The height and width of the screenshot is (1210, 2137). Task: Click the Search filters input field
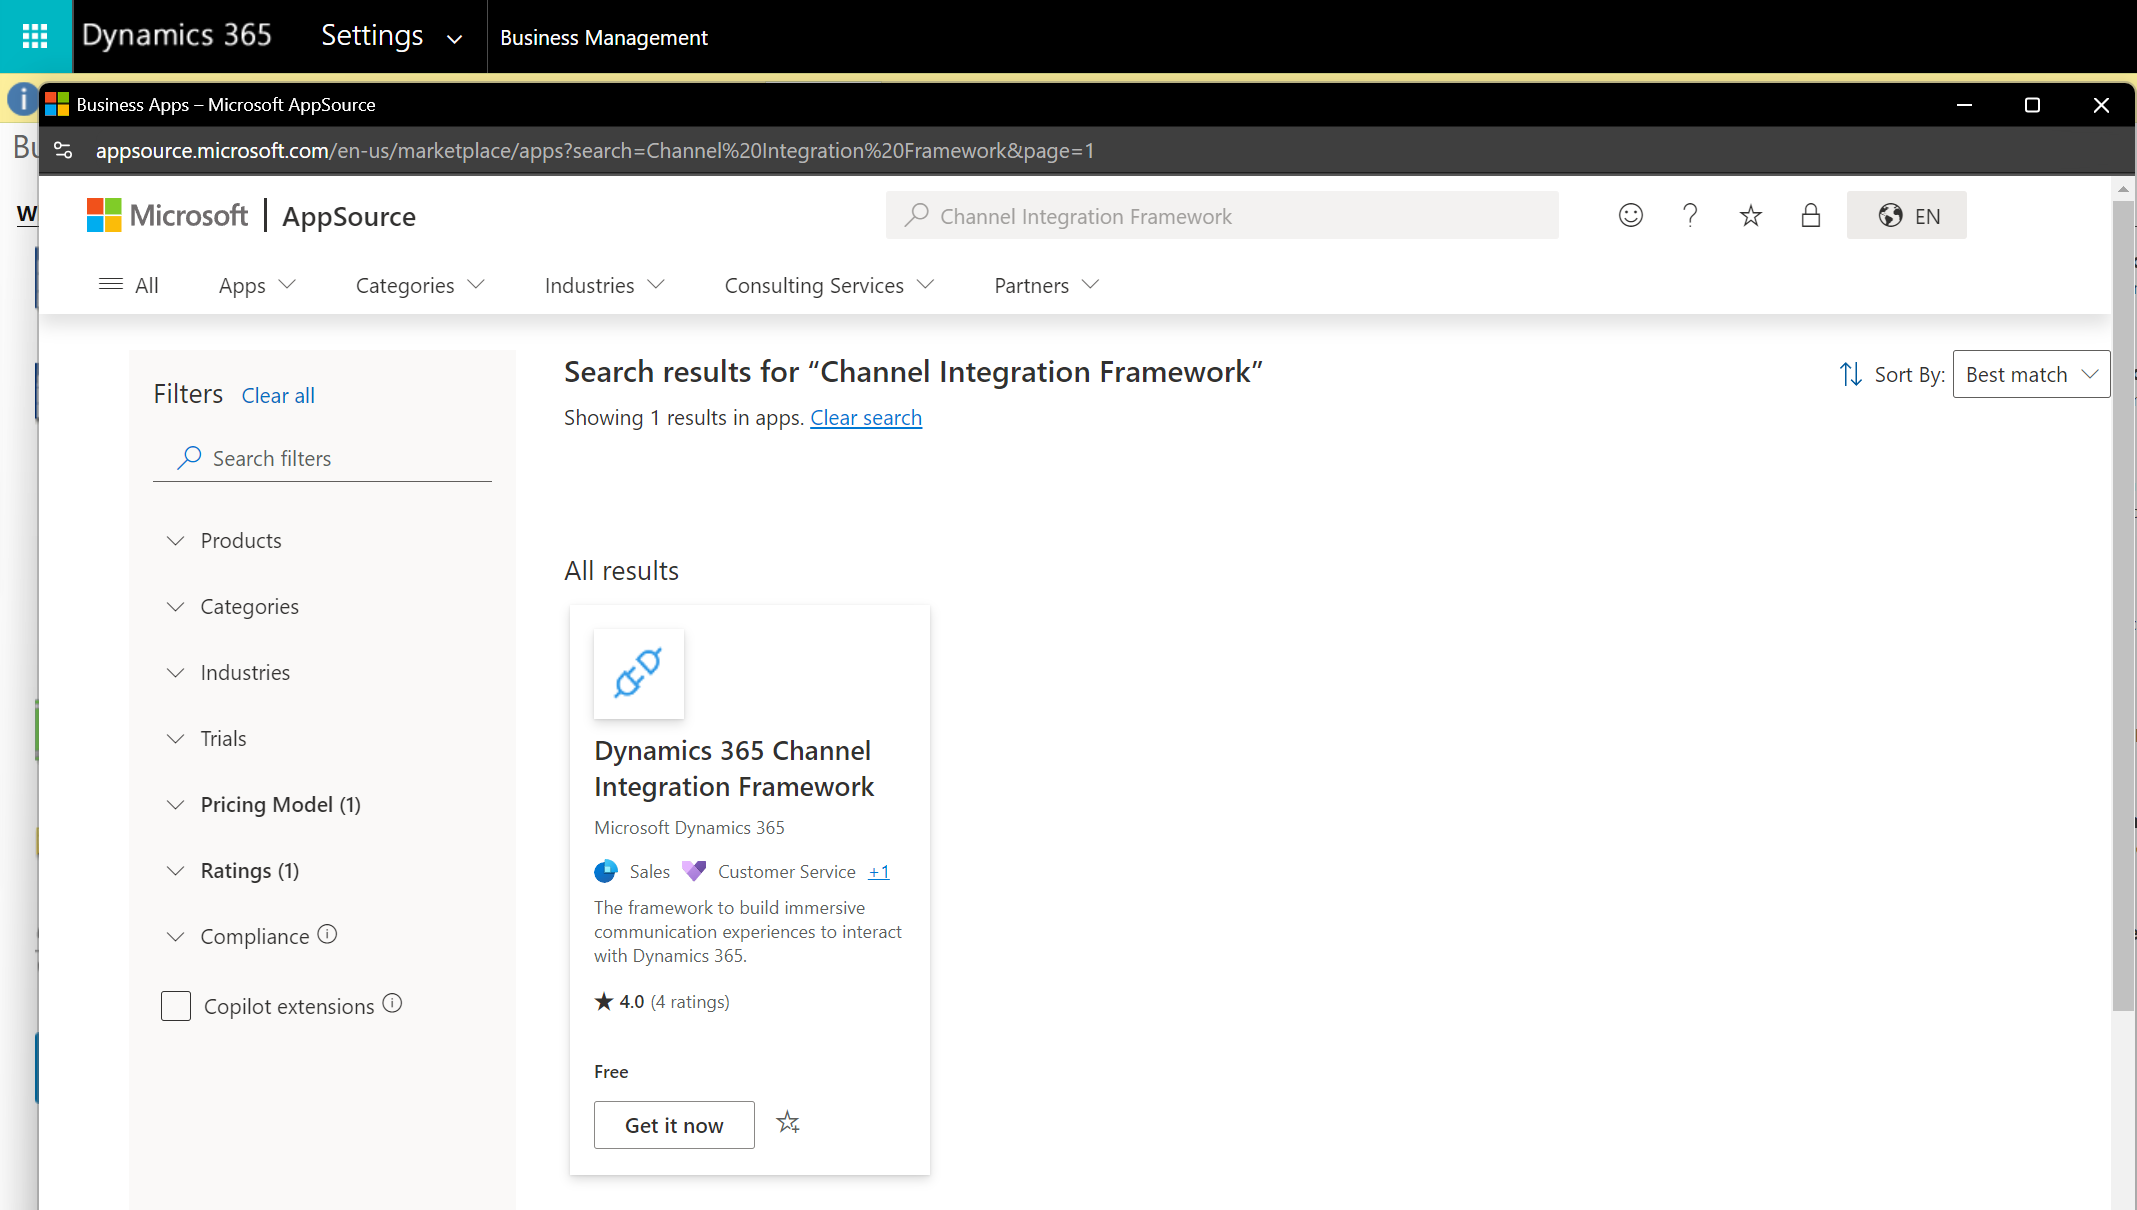coord(322,458)
